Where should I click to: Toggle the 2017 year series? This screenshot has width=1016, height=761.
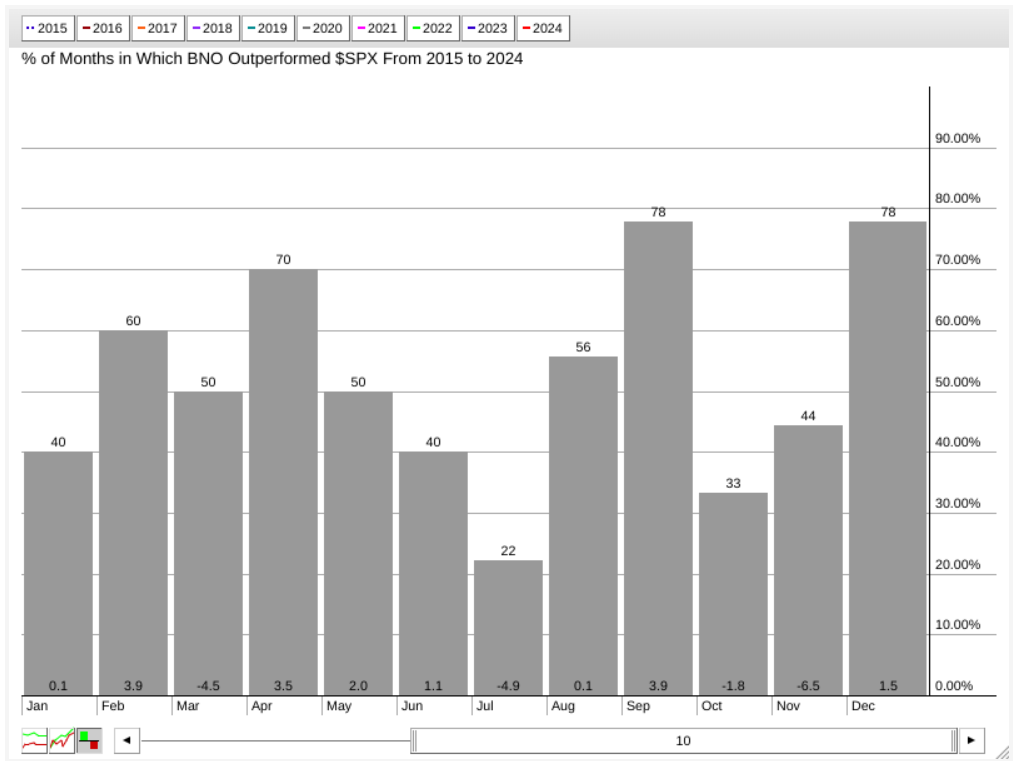coord(157,28)
